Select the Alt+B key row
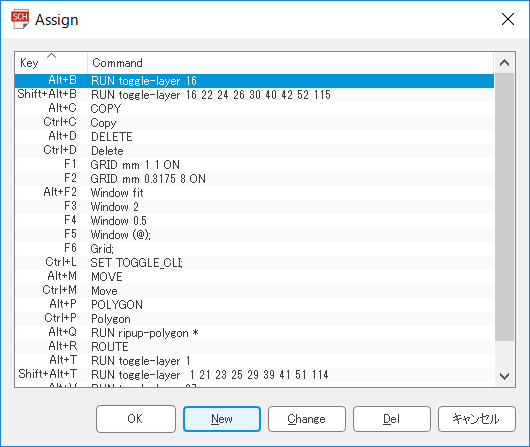Image resolution: width=530 pixels, height=447 pixels. point(254,81)
